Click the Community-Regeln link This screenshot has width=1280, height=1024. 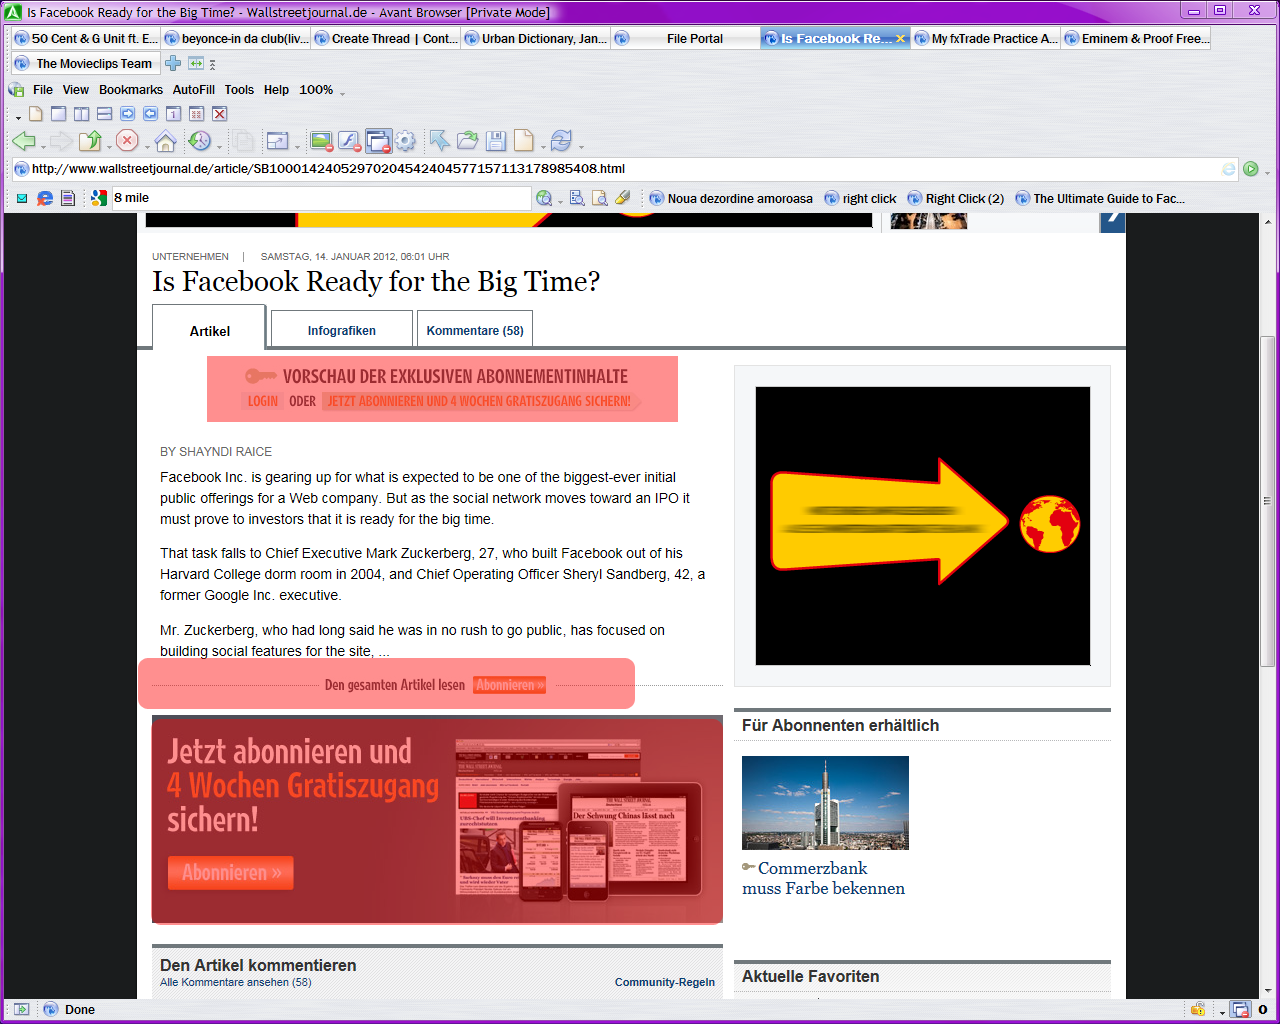tap(665, 982)
